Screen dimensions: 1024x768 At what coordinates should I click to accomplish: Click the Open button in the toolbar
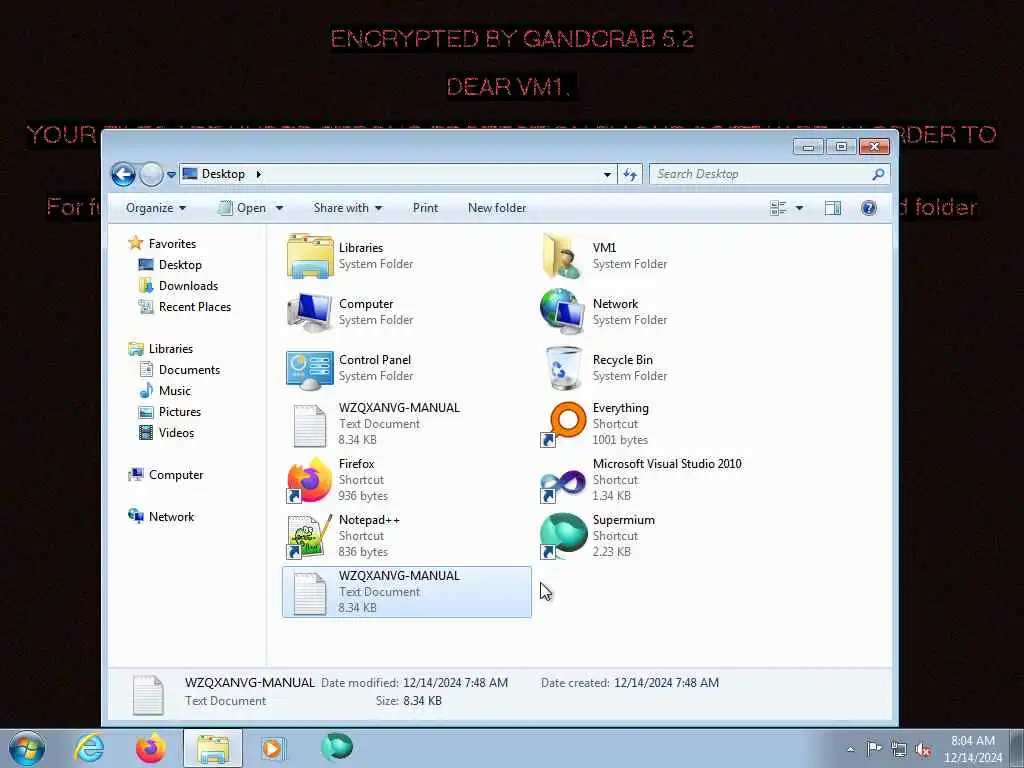point(244,208)
